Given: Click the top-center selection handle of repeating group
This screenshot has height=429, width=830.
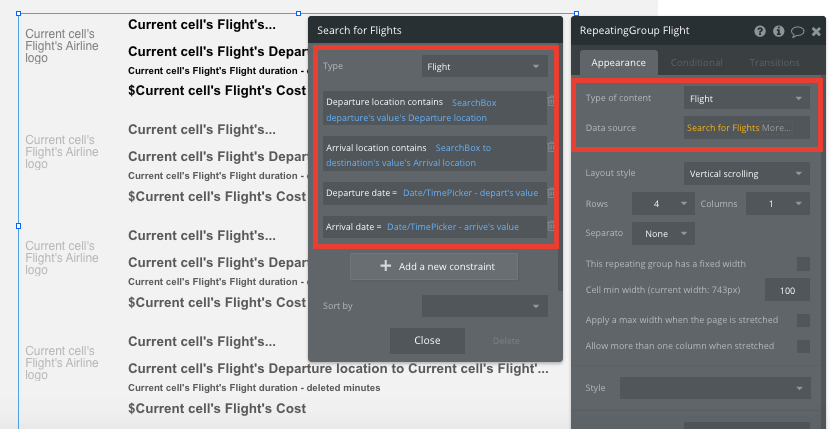Looking at the screenshot, I should [298, 14].
